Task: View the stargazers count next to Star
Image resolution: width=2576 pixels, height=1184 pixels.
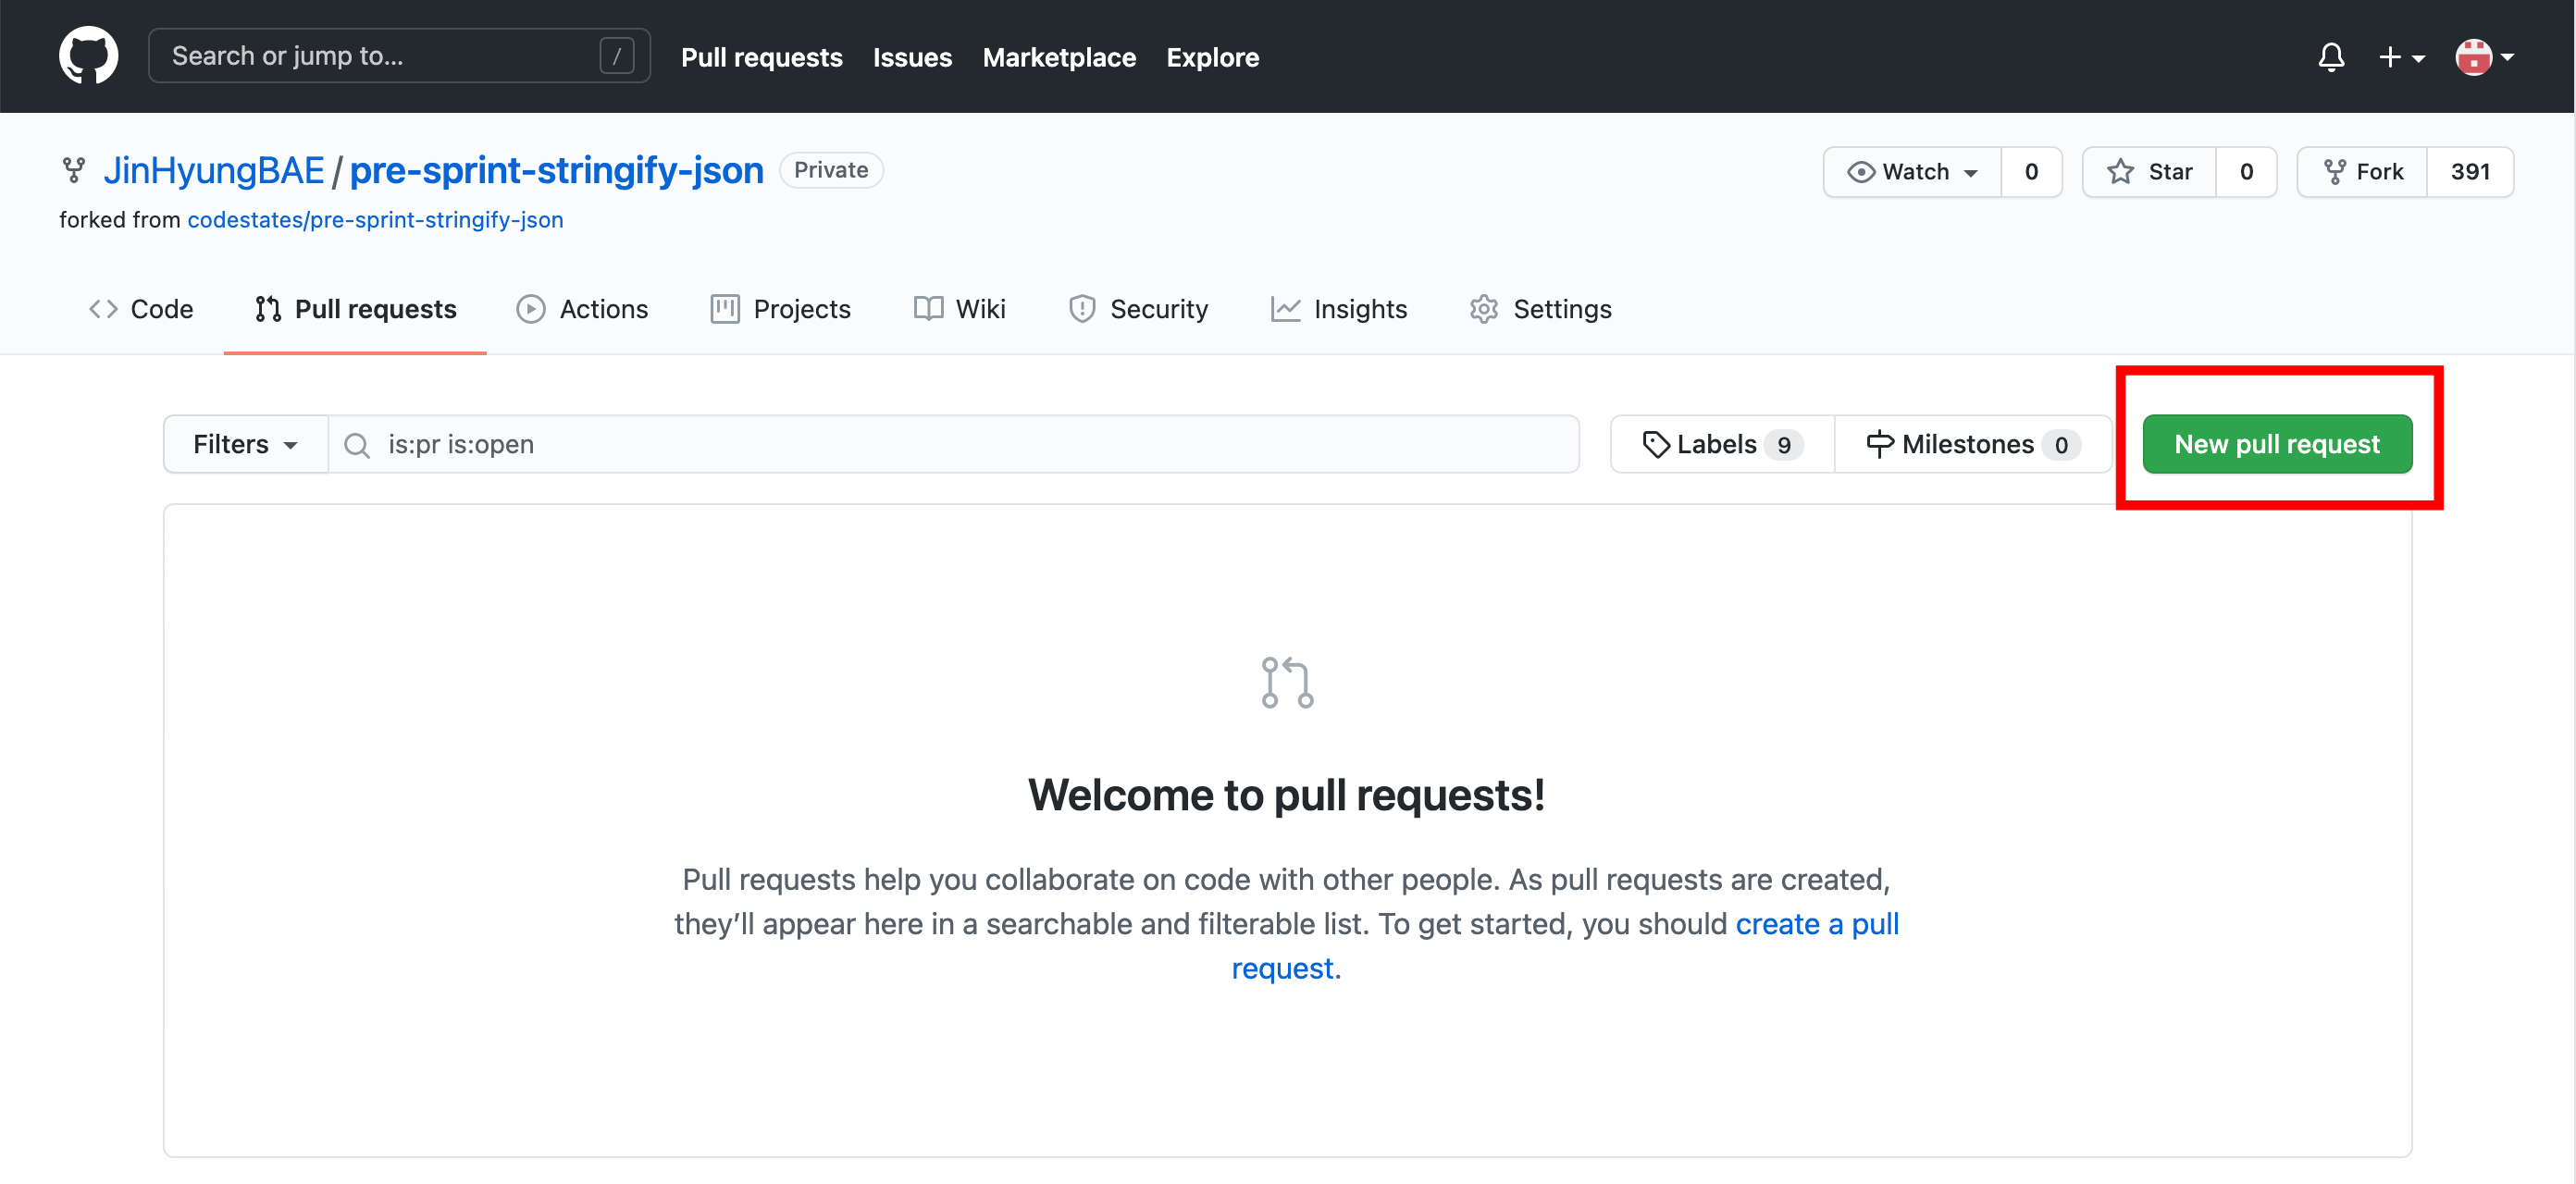Action: [x=2245, y=172]
